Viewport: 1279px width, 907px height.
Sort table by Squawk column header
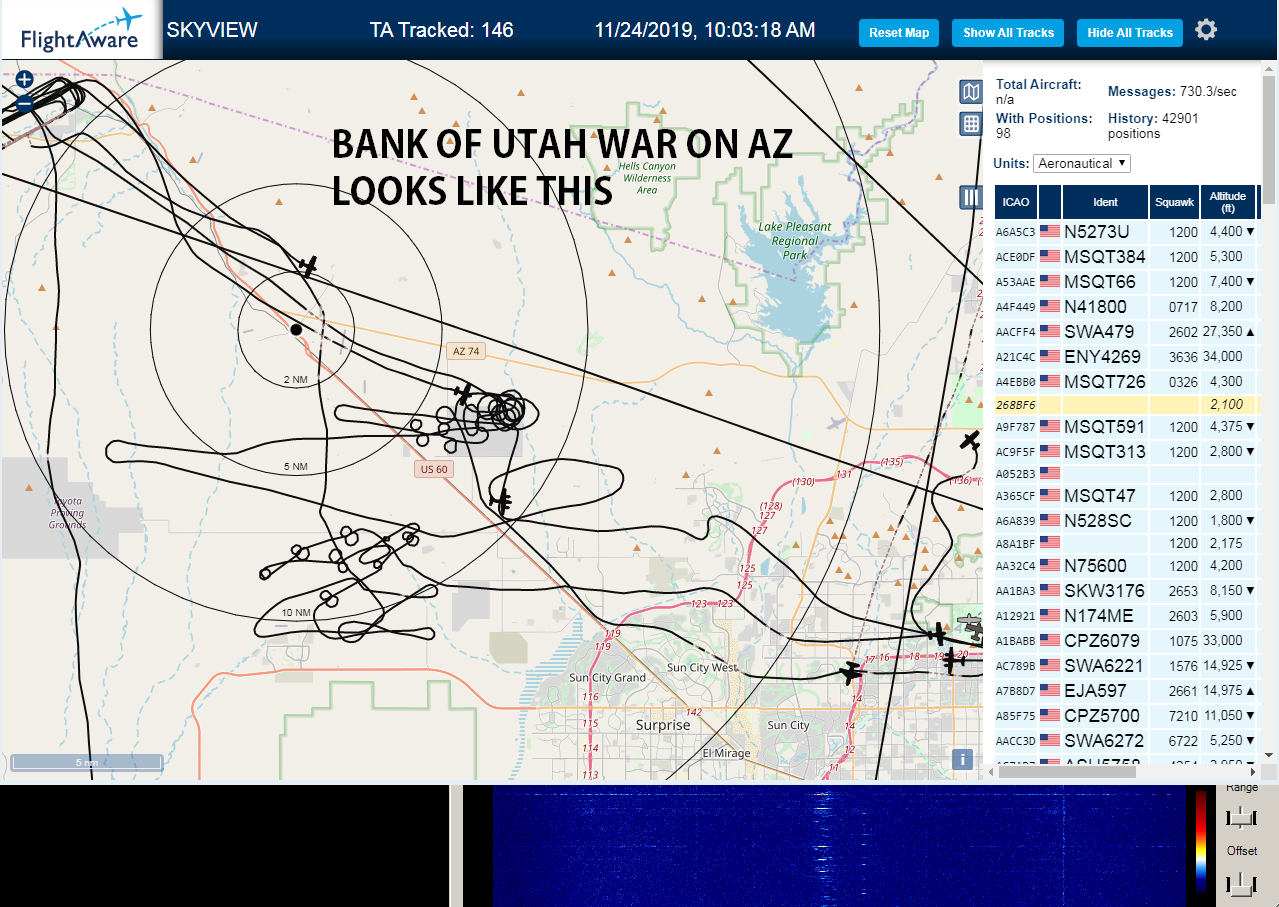click(x=1174, y=202)
